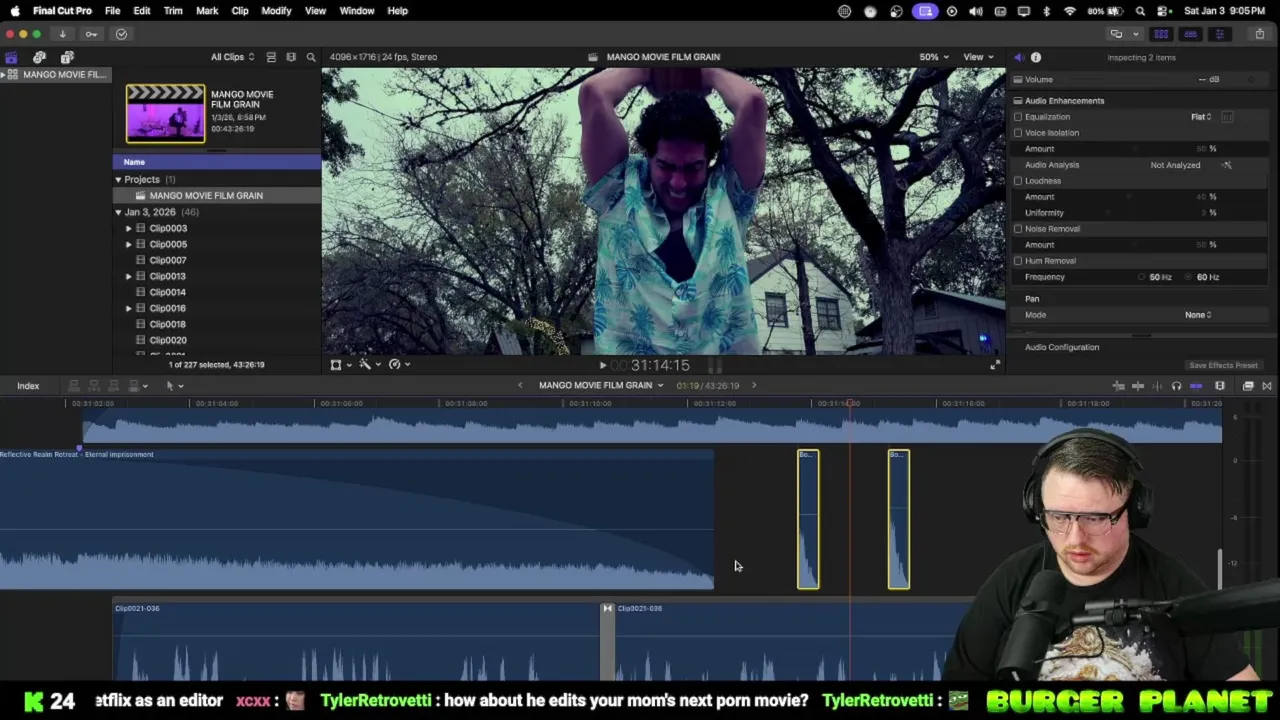Open the viewer View dropdown
Screen dimensions: 1280x720
pyautogui.click(x=977, y=57)
